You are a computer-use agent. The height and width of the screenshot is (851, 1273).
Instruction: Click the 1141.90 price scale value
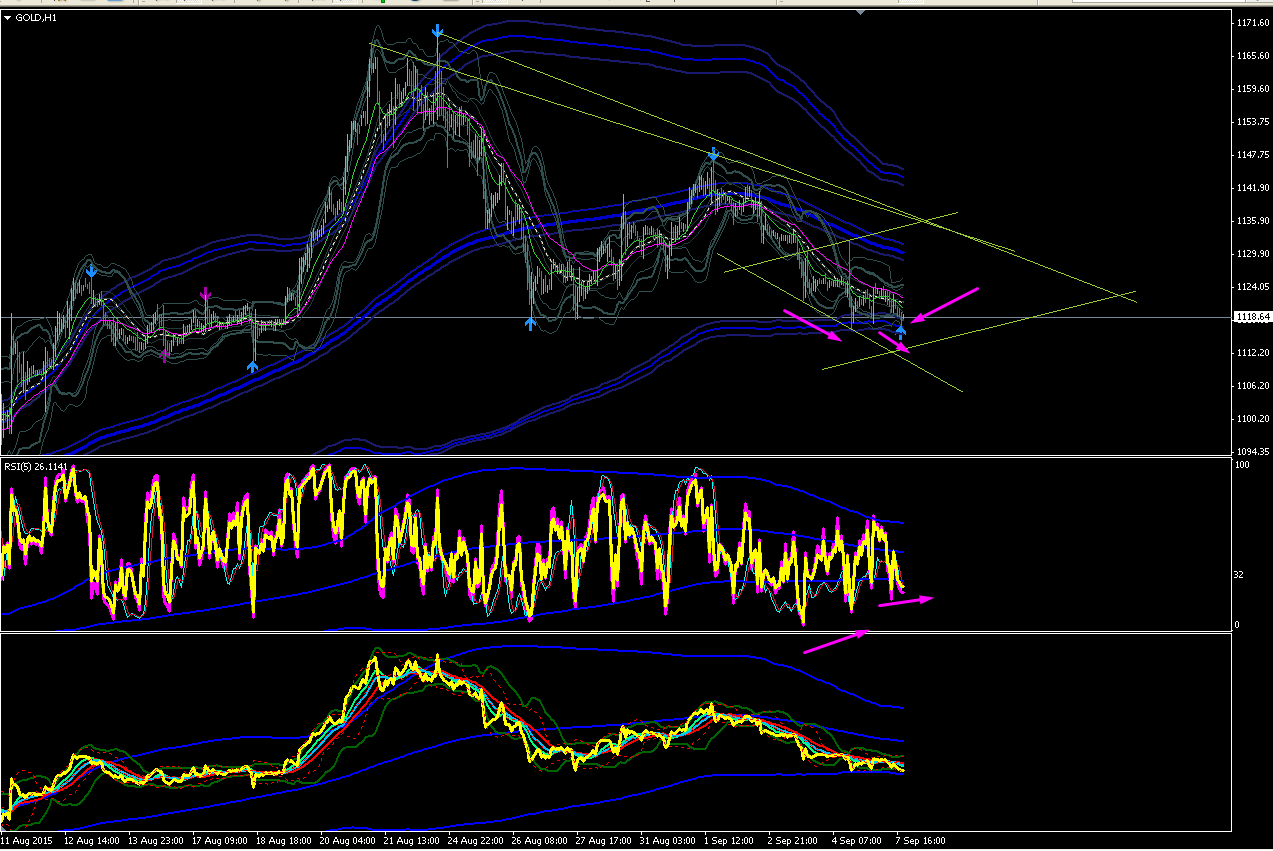[x=1252, y=187]
